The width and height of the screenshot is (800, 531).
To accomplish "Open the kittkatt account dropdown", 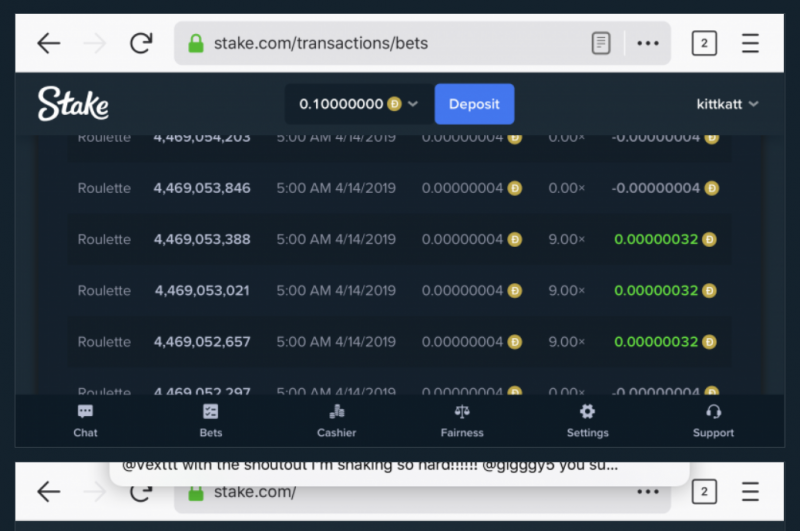I will point(727,104).
